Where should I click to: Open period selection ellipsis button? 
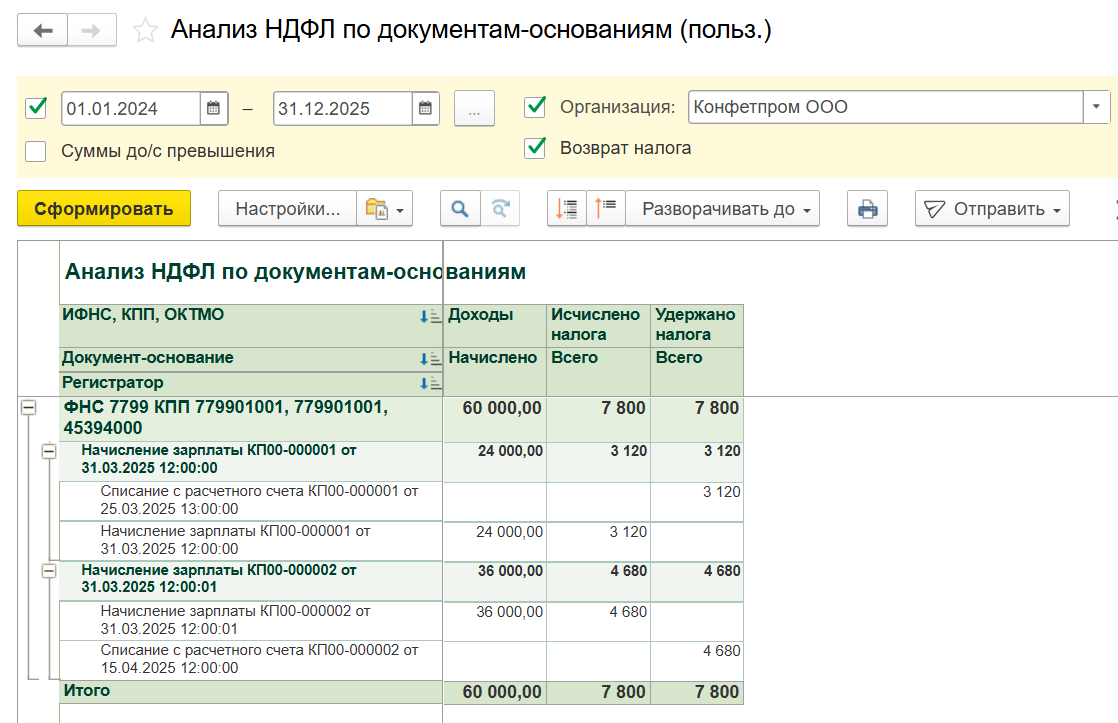(474, 108)
